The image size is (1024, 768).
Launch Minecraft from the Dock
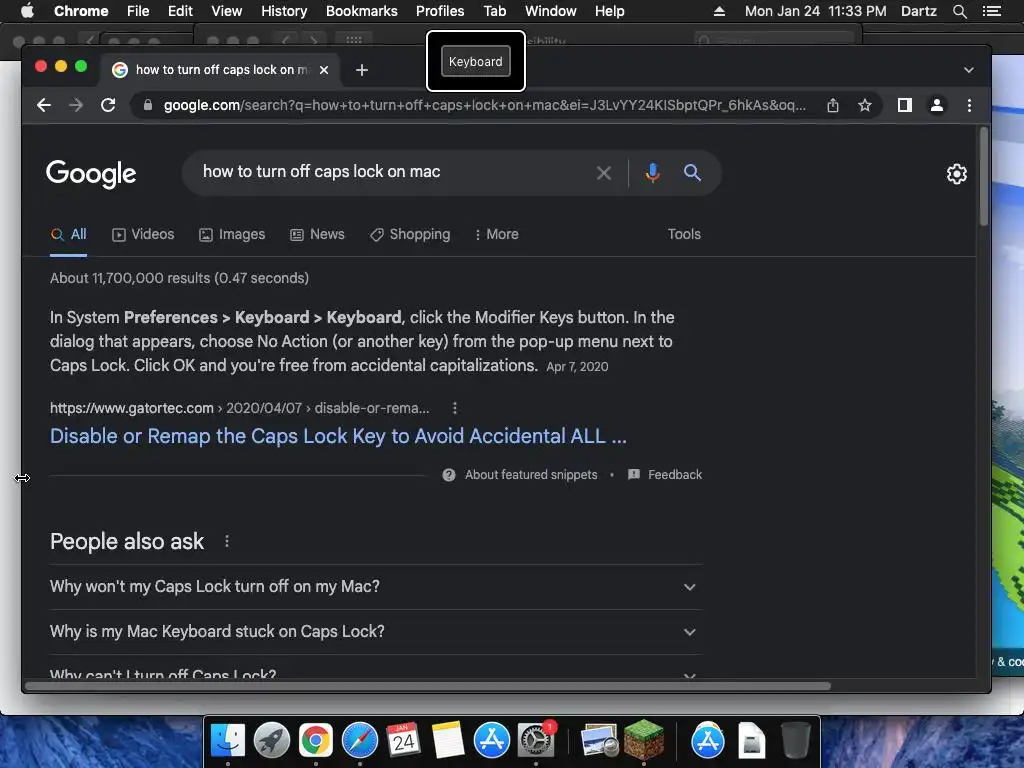point(644,740)
